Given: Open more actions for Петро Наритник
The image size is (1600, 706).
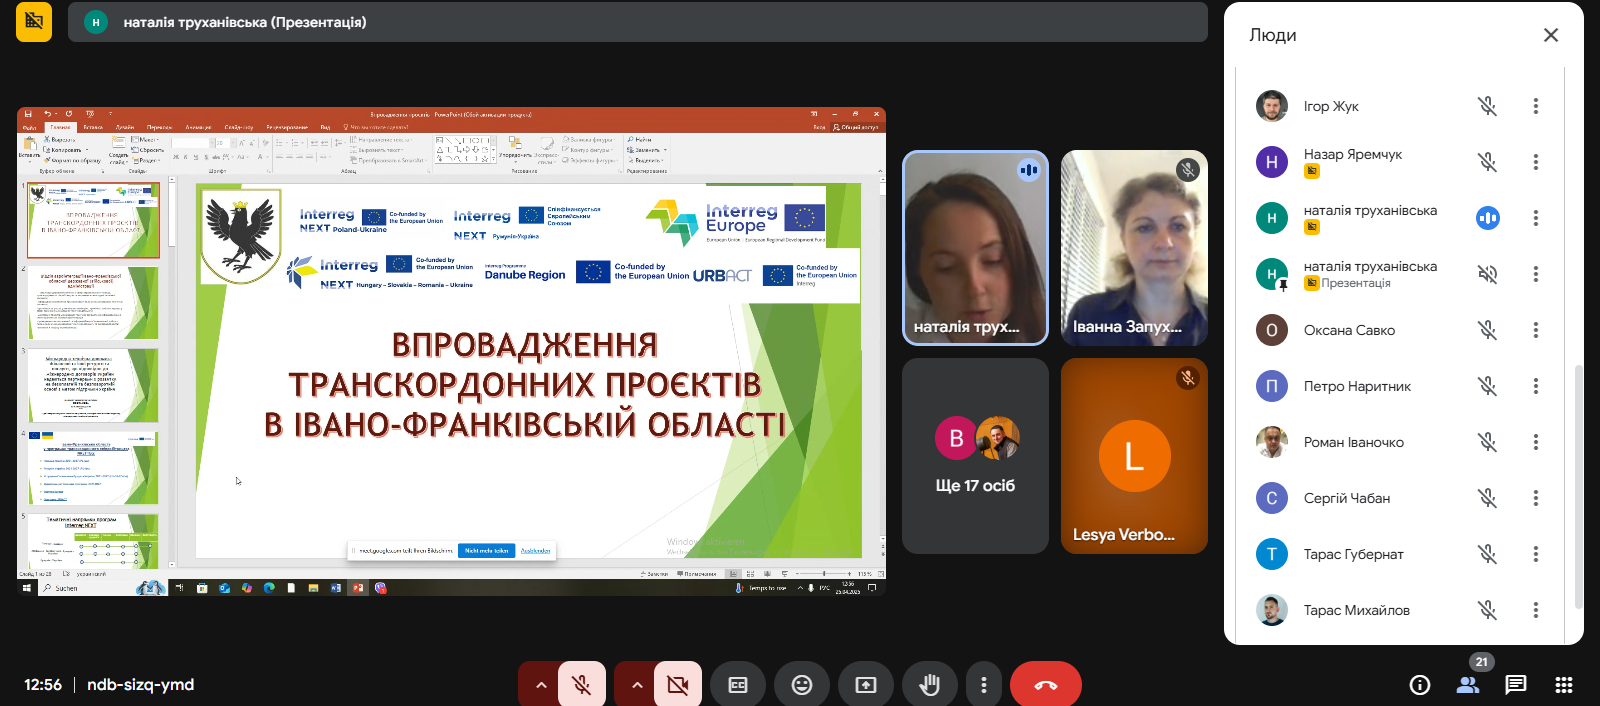Looking at the screenshot, I should 1536,386.
